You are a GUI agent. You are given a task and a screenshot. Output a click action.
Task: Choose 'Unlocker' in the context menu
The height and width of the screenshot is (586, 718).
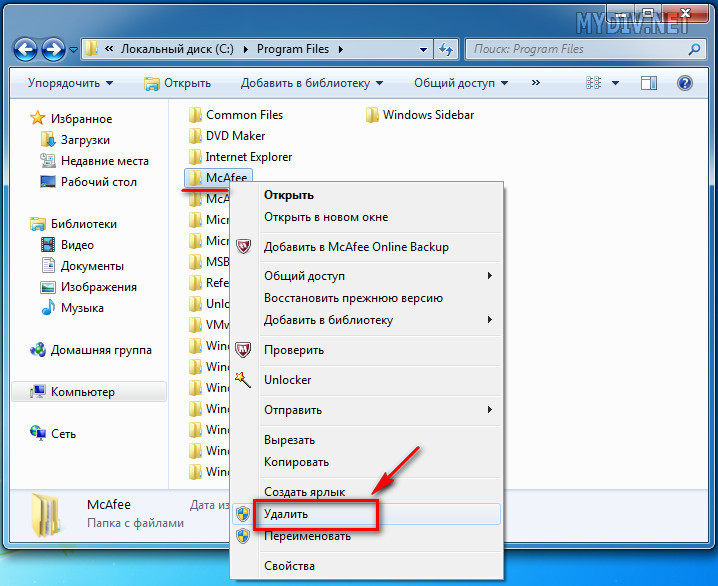pyautogui.click(x=365, y=380)
